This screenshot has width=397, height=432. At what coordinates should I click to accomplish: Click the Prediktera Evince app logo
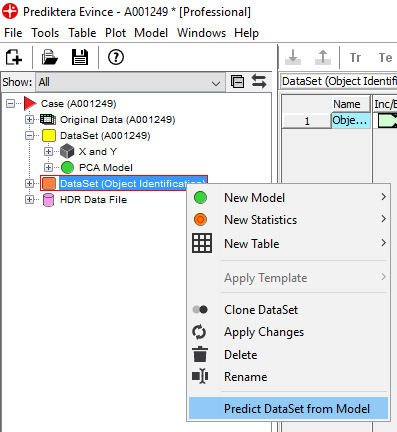(10, 11)
